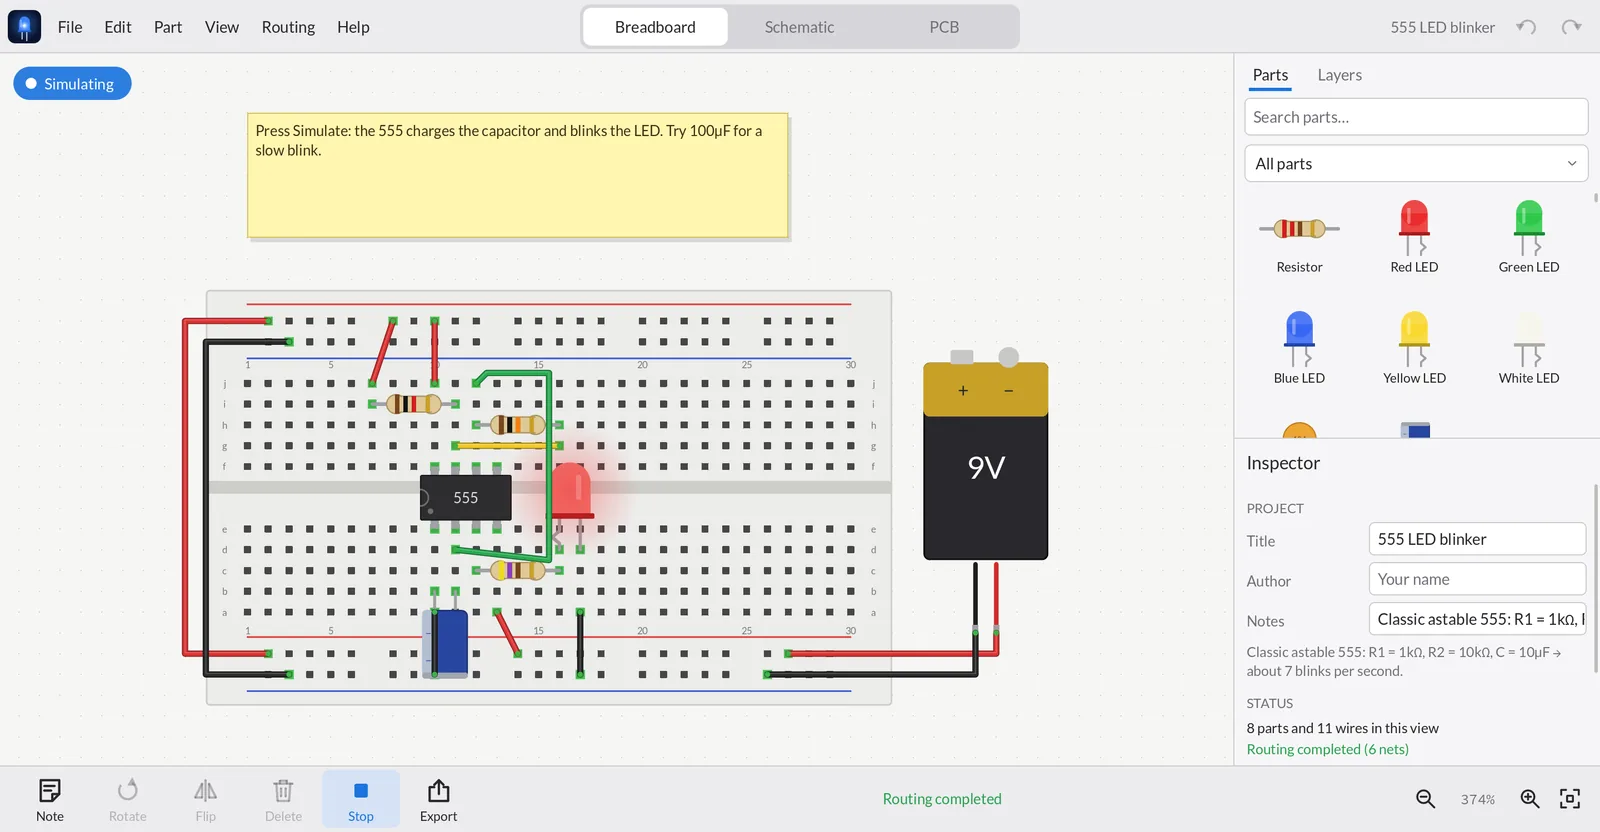Open the Routing menu
This screenshot has height=832, width=1600.
click(288, 27)
